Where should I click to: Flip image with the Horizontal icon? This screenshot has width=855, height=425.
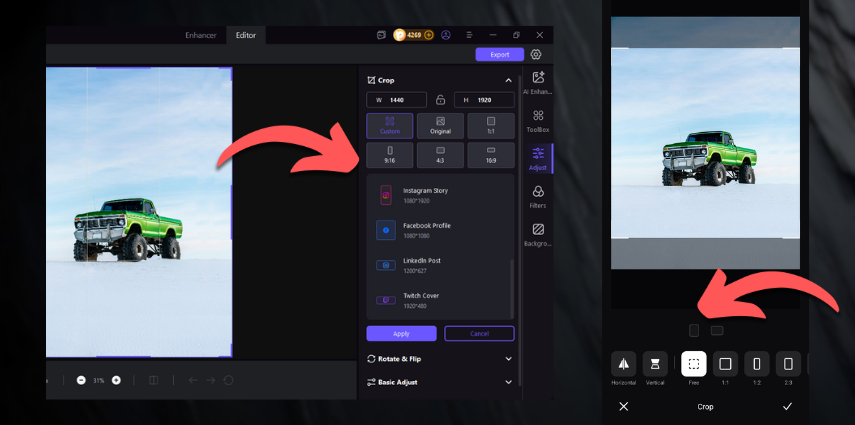coord(624,364)
